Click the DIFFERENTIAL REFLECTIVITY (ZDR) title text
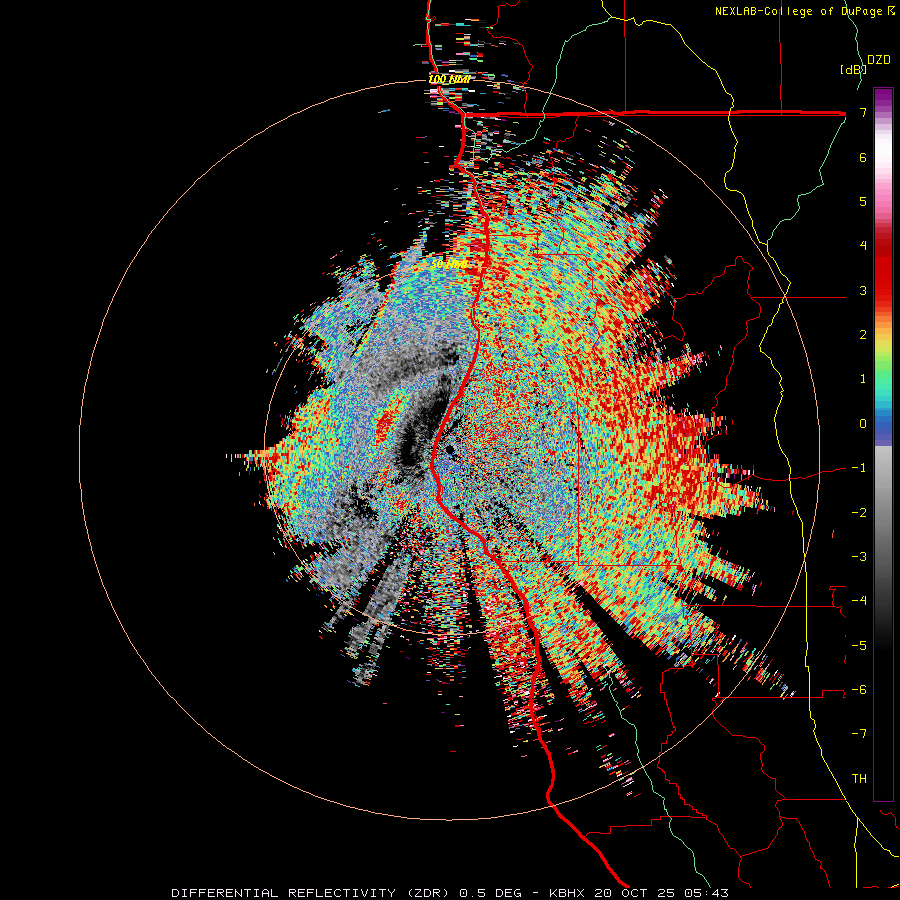 [x=312, y=893]
